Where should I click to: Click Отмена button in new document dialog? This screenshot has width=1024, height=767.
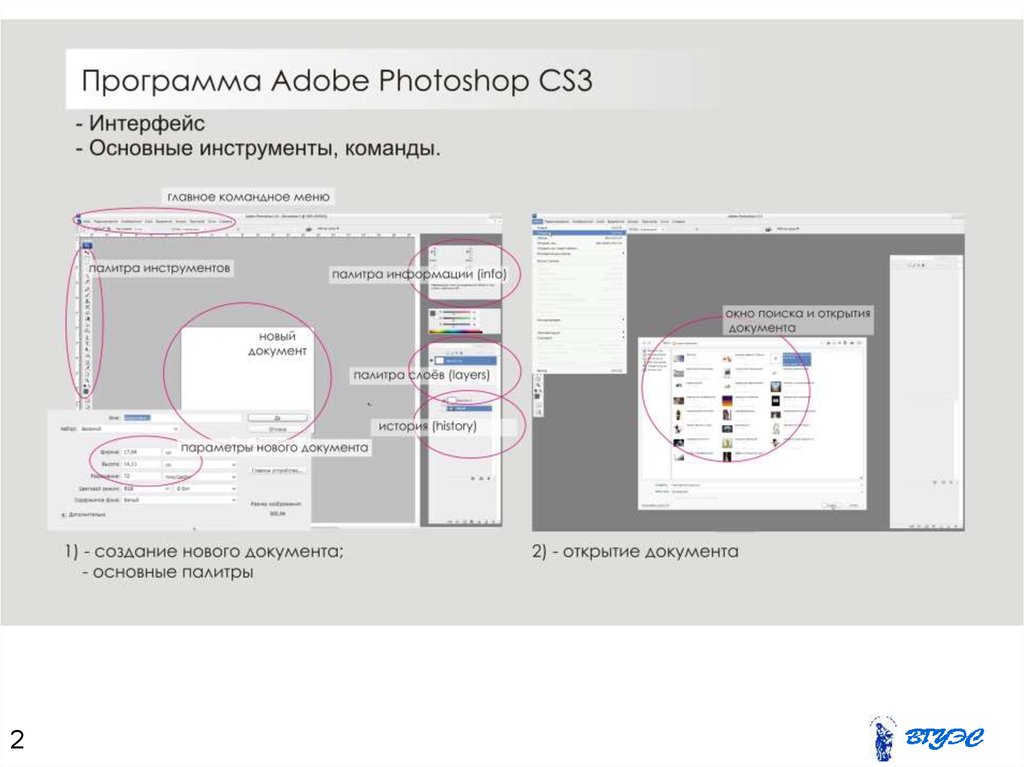point(277,429)
